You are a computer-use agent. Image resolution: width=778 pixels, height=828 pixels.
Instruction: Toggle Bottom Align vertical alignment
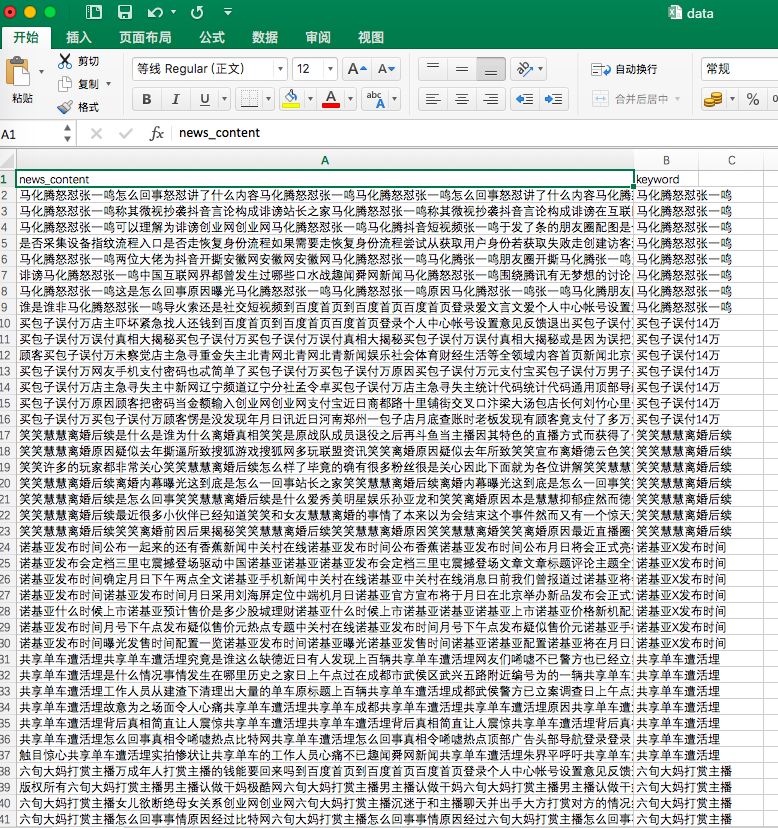pyautogui.click(x=491, y=69)
